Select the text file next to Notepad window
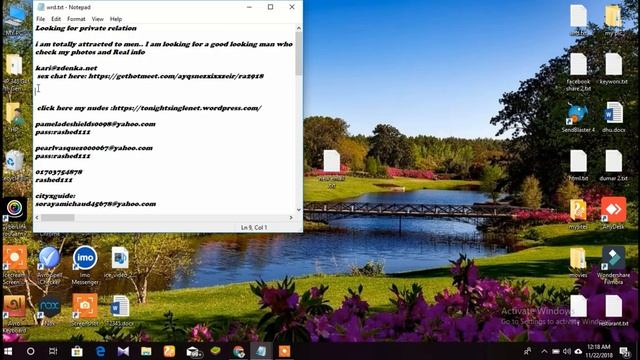The width and height of the screenshot is (640, 360). coord(332,169)
